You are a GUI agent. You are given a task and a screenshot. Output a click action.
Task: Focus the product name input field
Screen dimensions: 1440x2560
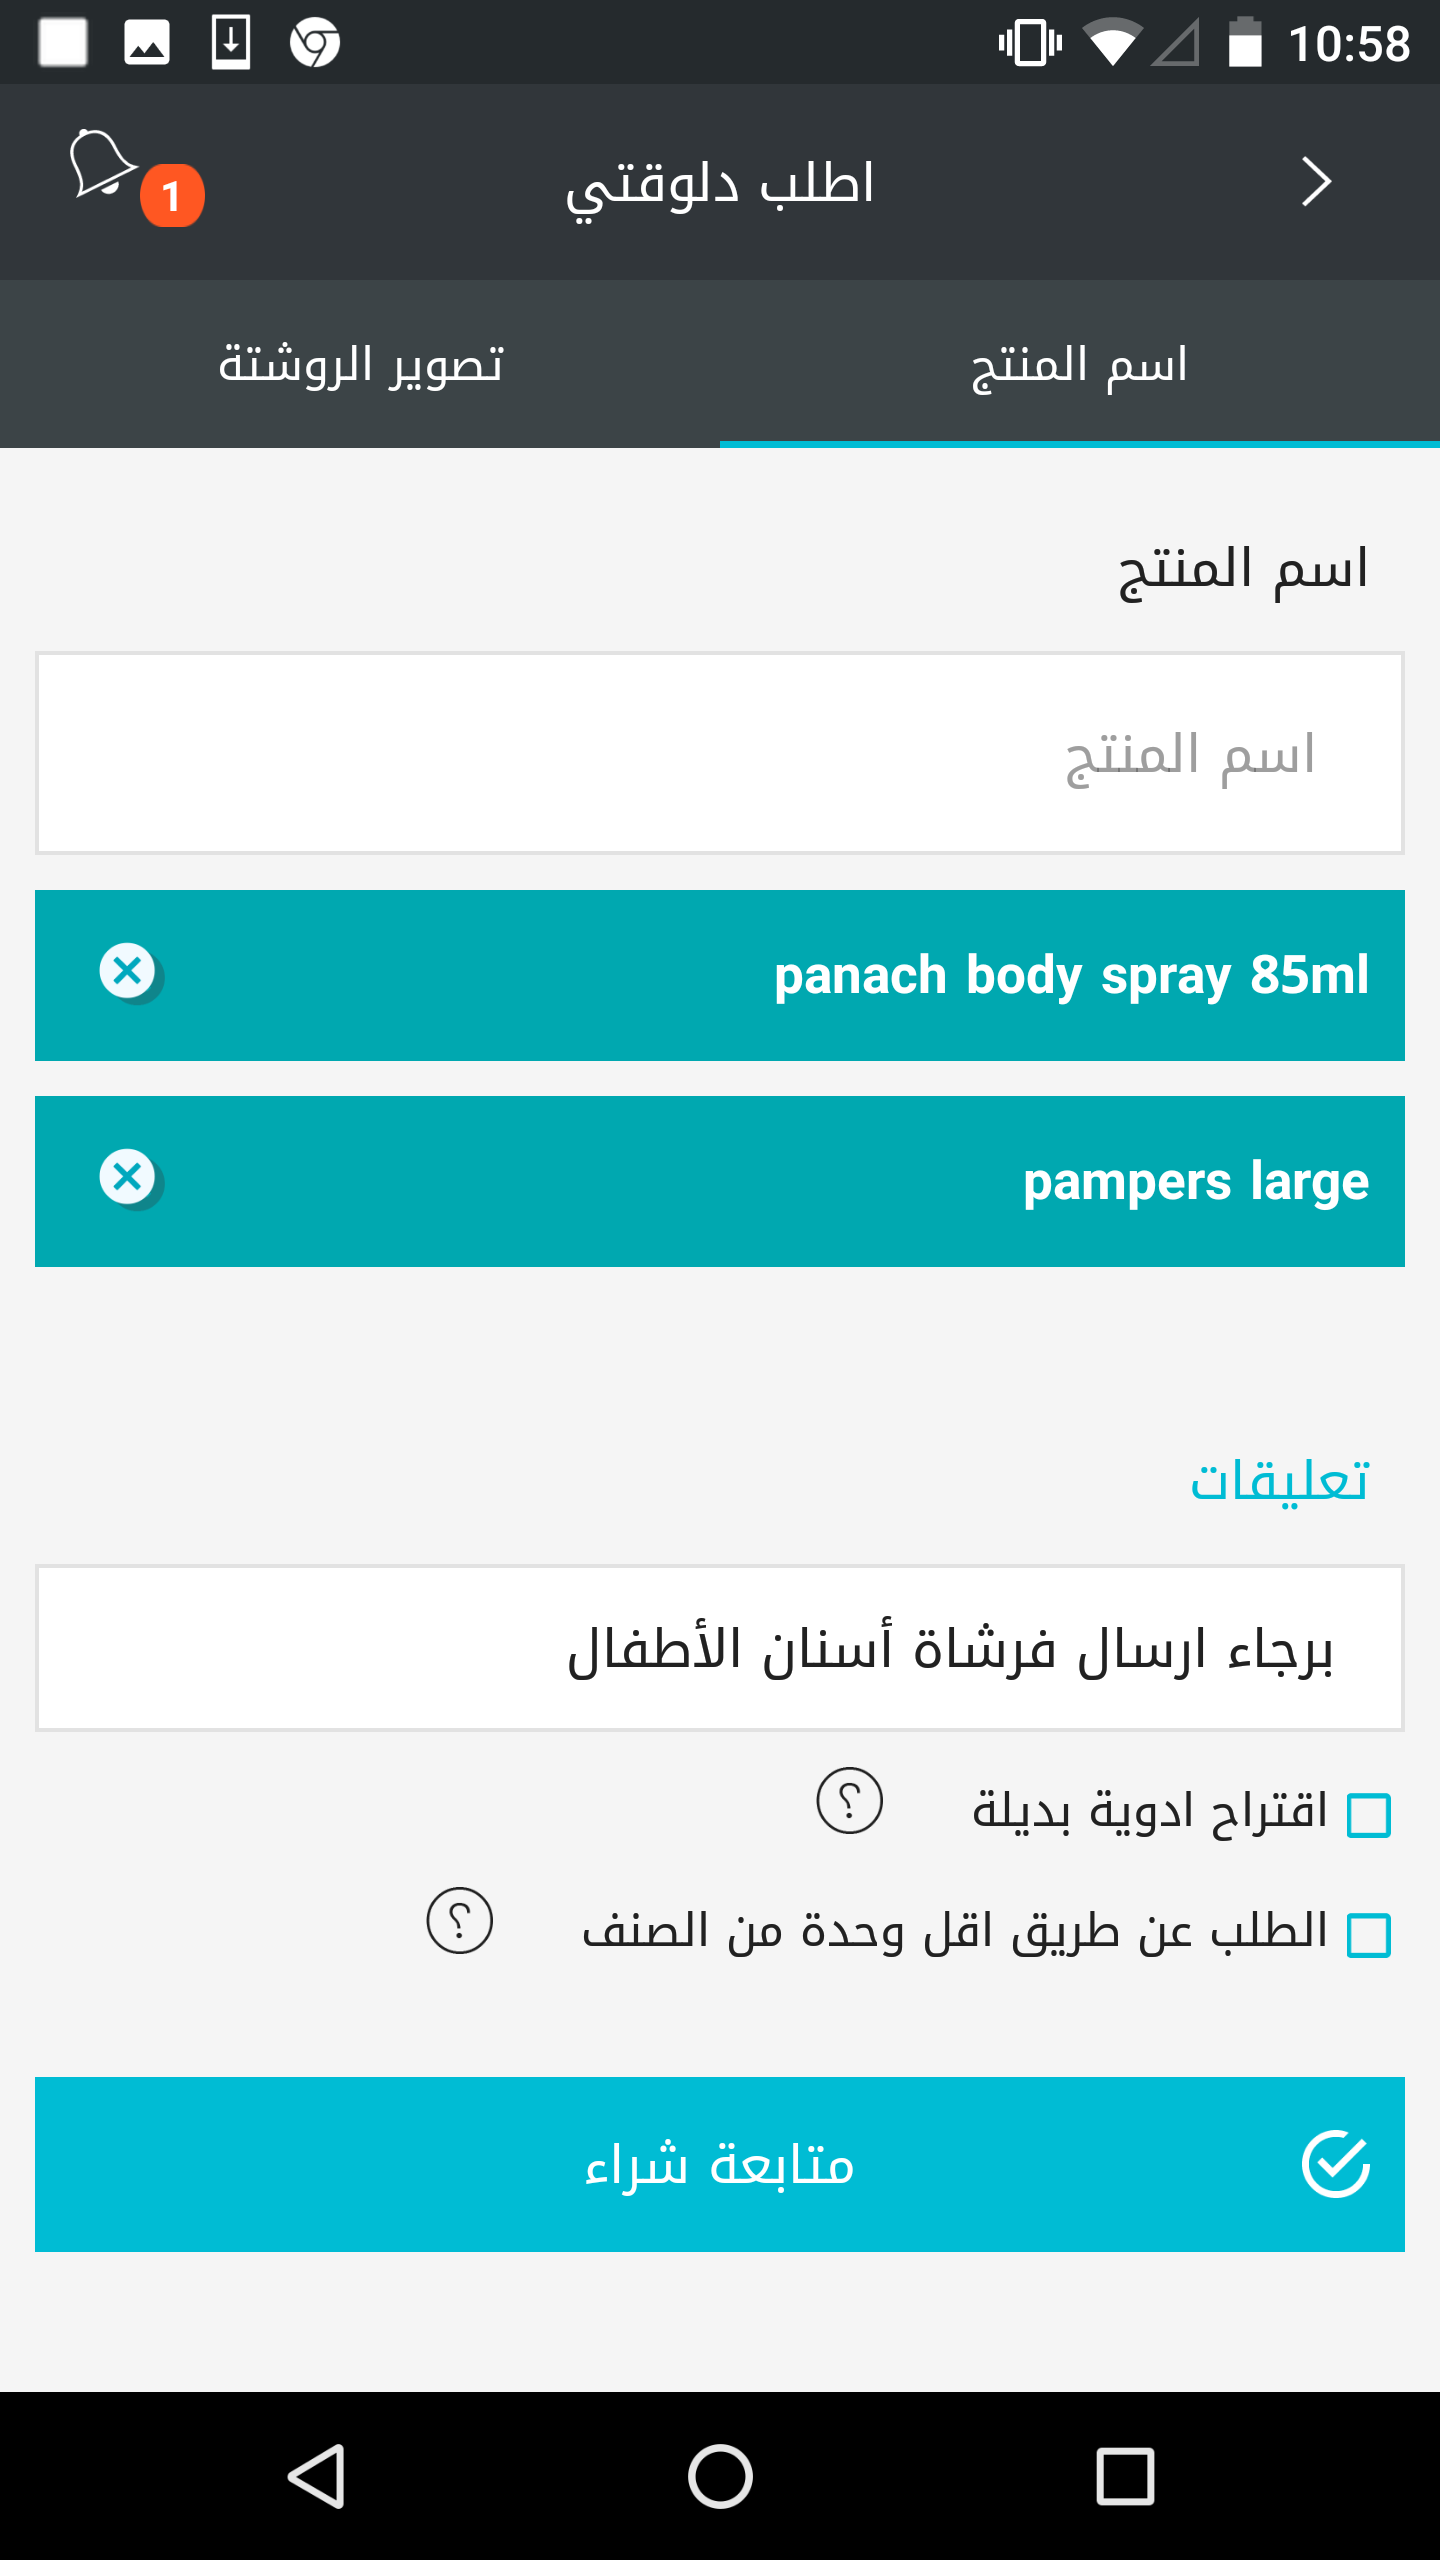720,753
